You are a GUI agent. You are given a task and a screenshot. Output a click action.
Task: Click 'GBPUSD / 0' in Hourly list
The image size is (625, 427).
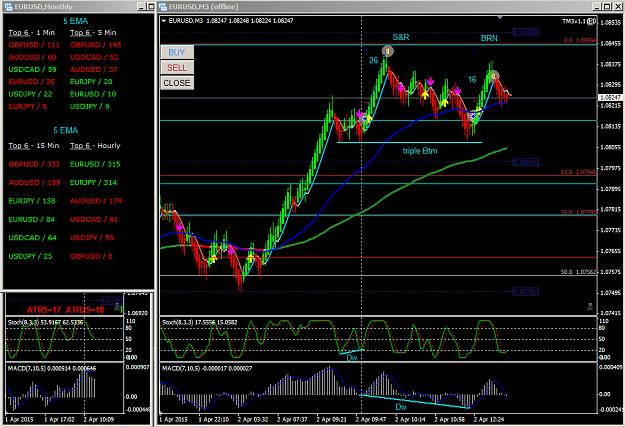91,256
